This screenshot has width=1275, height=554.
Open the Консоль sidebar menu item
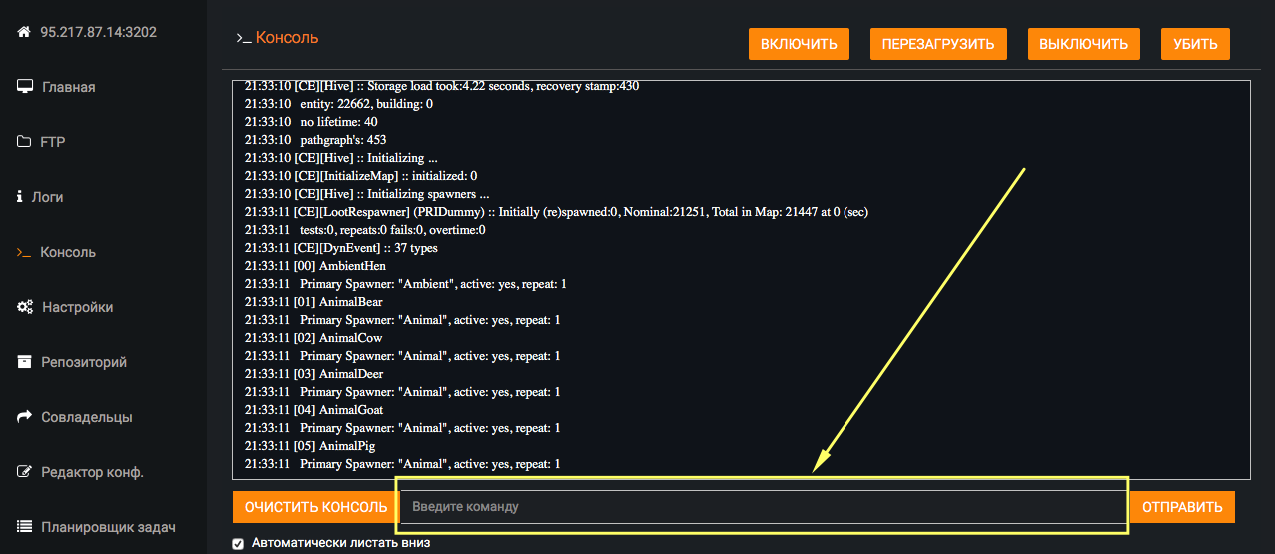pos(68,252)
